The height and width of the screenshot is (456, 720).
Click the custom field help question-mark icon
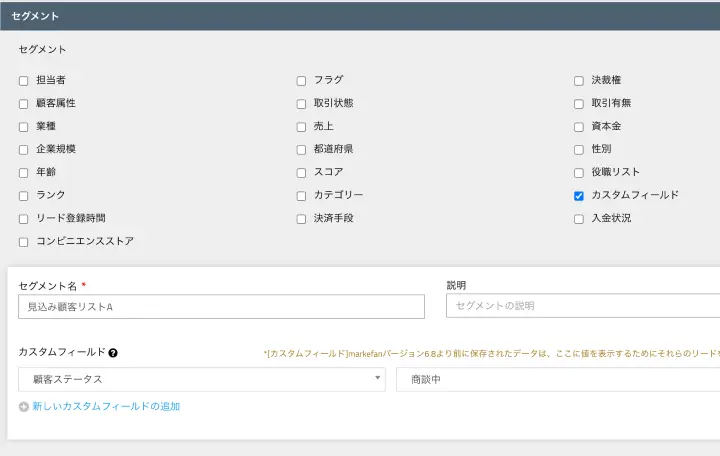[113, 353]
